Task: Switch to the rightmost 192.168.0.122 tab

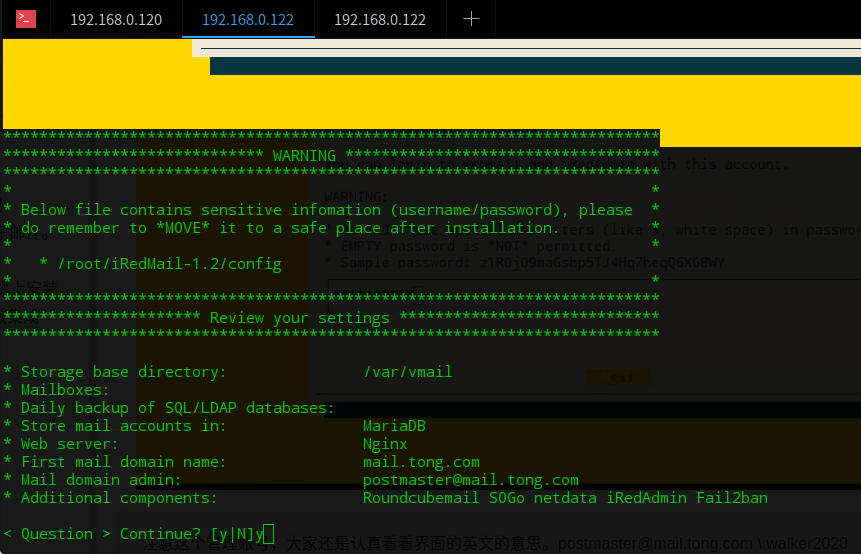Action: (380, 20)
